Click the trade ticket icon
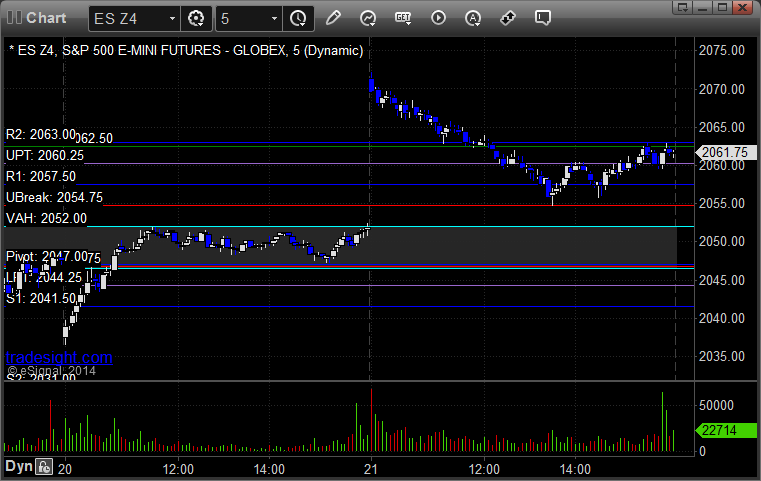The image size is (761, 481). point(507,18)
